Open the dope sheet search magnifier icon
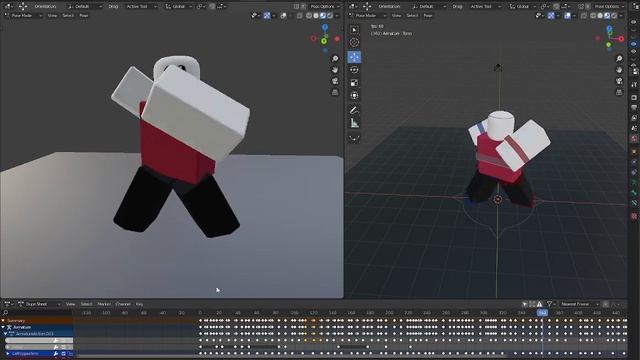The height and width of the screenshot is (360, 640). 5,313
